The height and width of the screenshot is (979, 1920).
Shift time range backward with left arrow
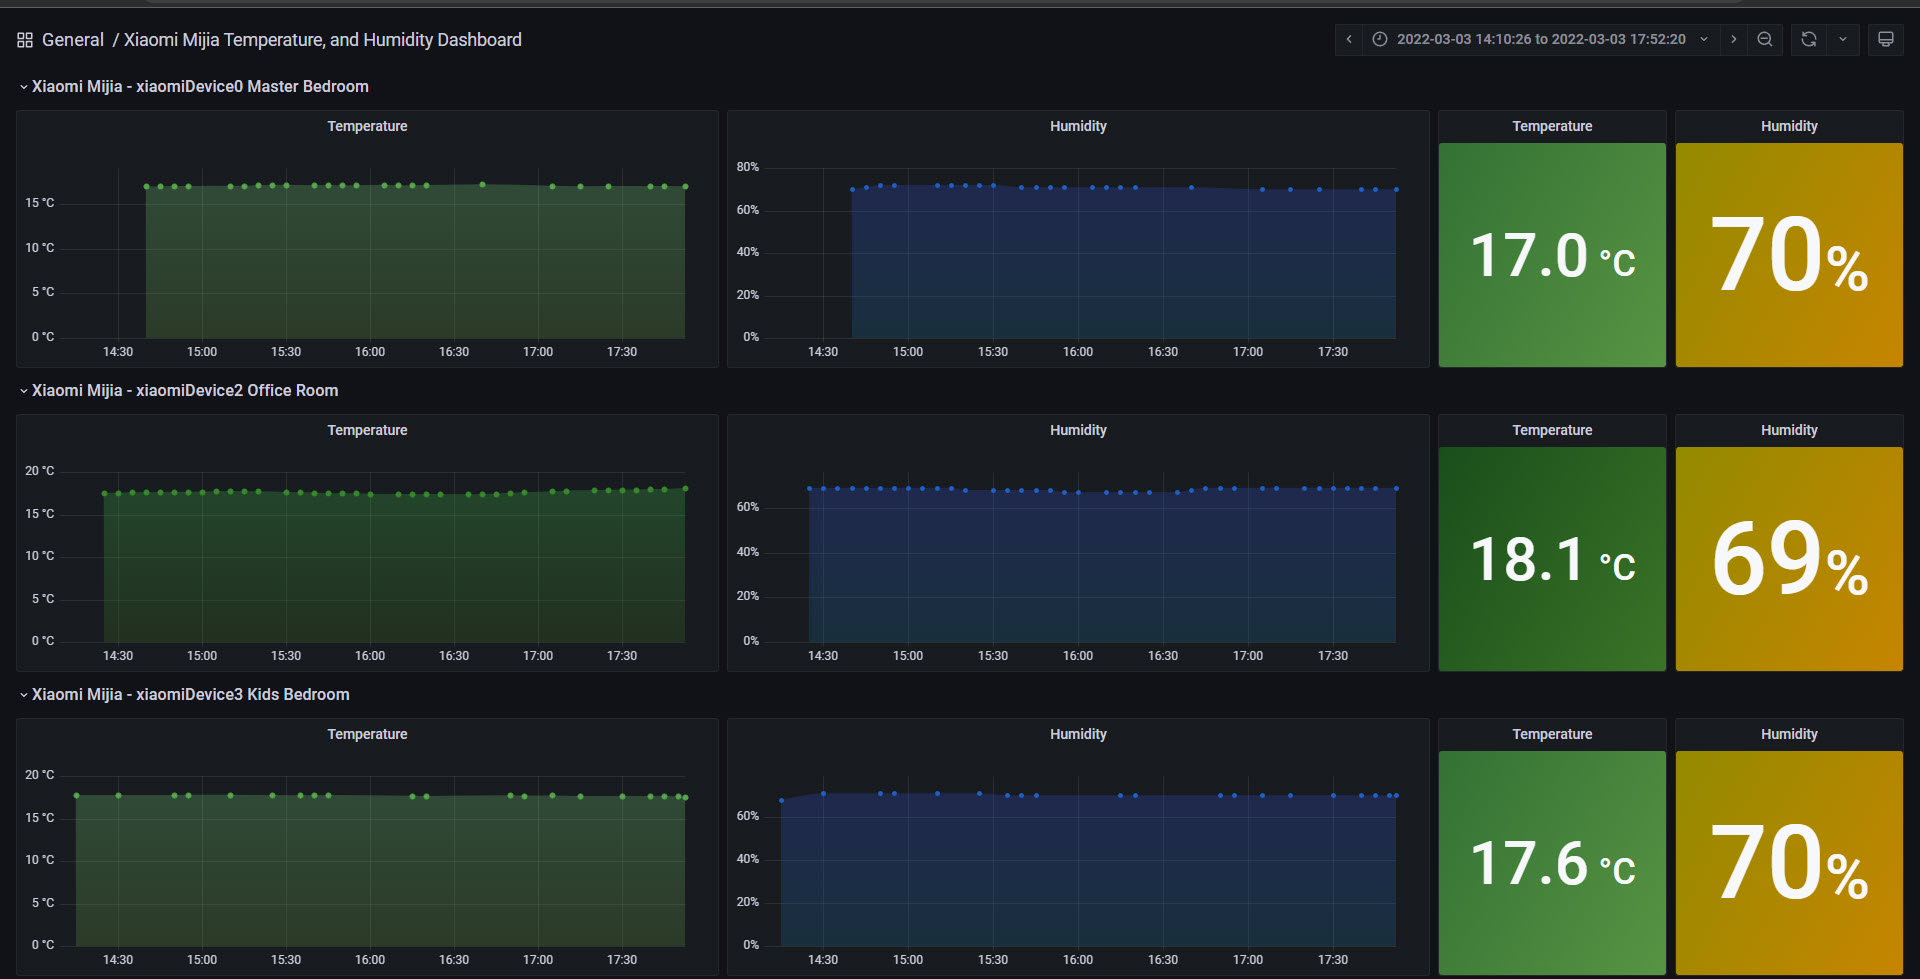pyautogui.click(x=1349, y=39)
